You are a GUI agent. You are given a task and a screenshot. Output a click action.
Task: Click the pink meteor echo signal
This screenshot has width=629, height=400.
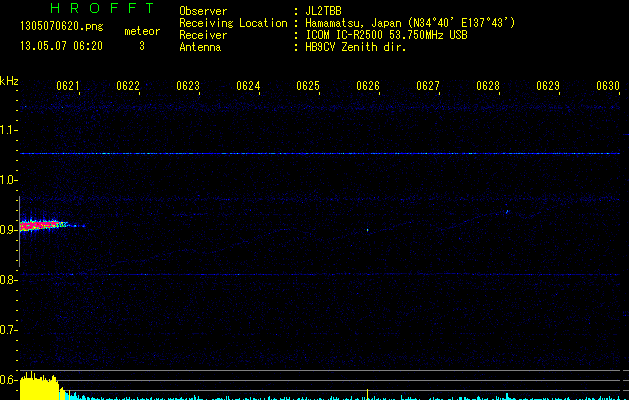pyautogui.click(x=38, y=226)
